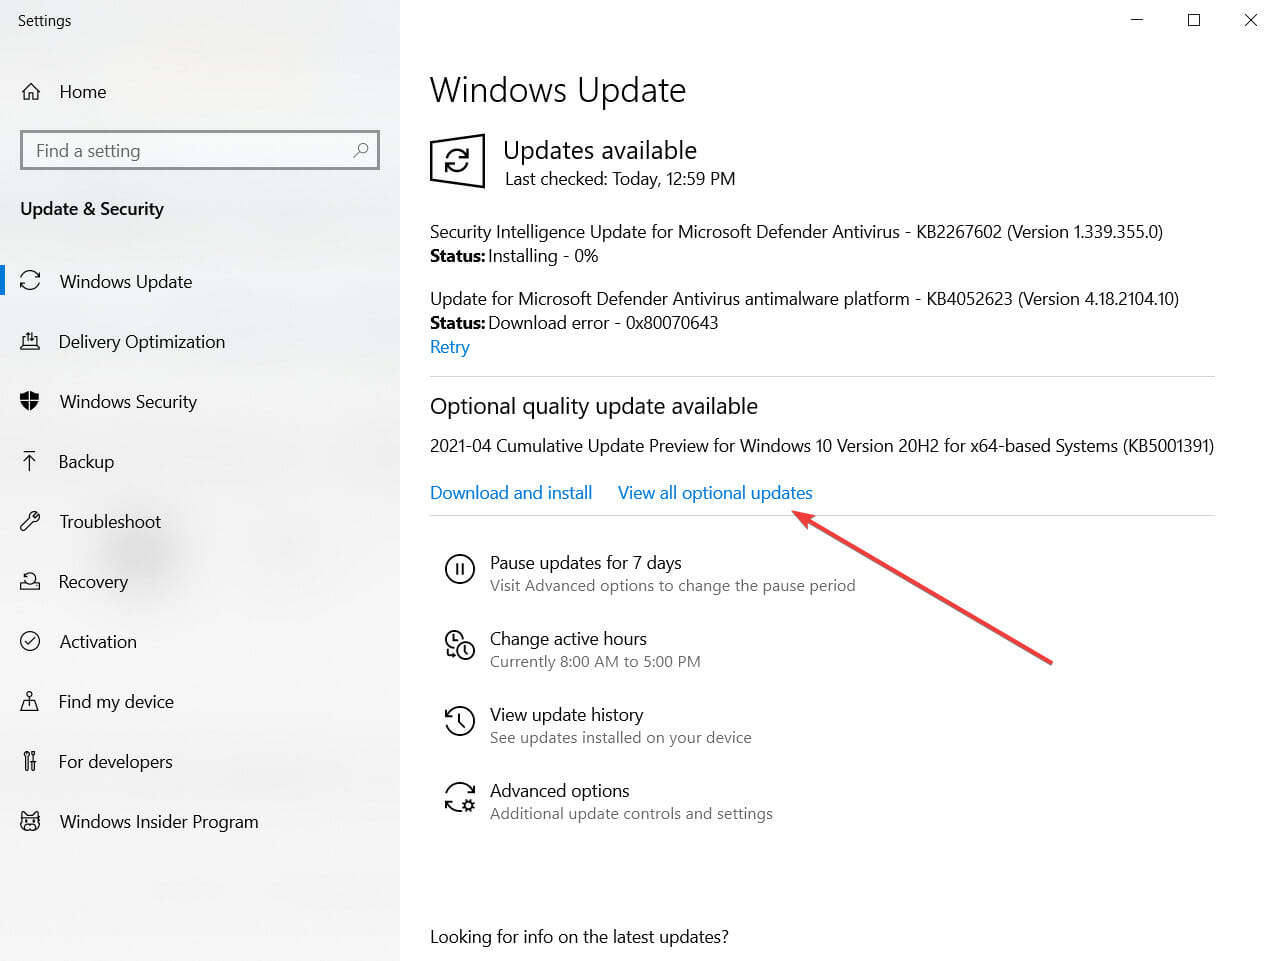Click the Delivery Optimization icon
The image size is (1280, 961).
[30, 342]
